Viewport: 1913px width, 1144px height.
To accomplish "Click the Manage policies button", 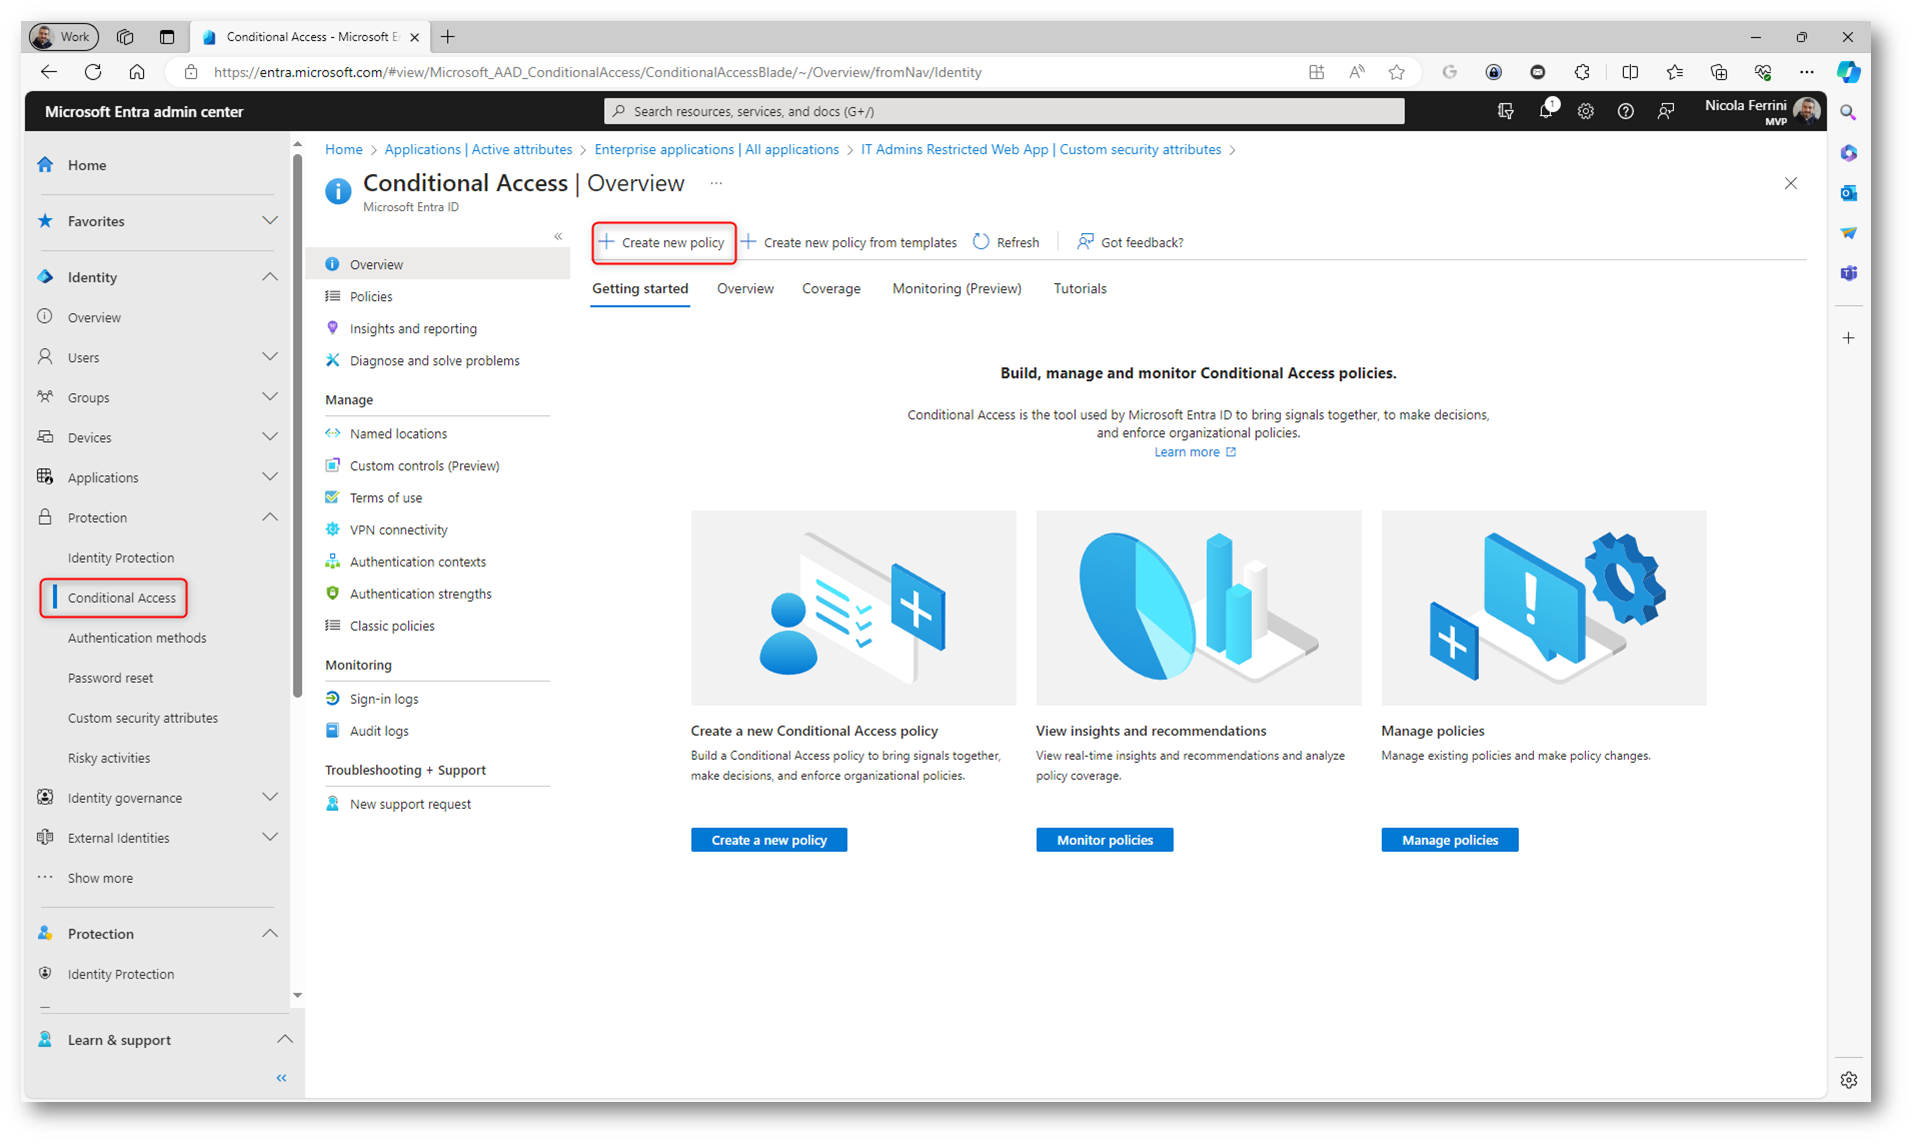I will click(x=1450, y=840).
